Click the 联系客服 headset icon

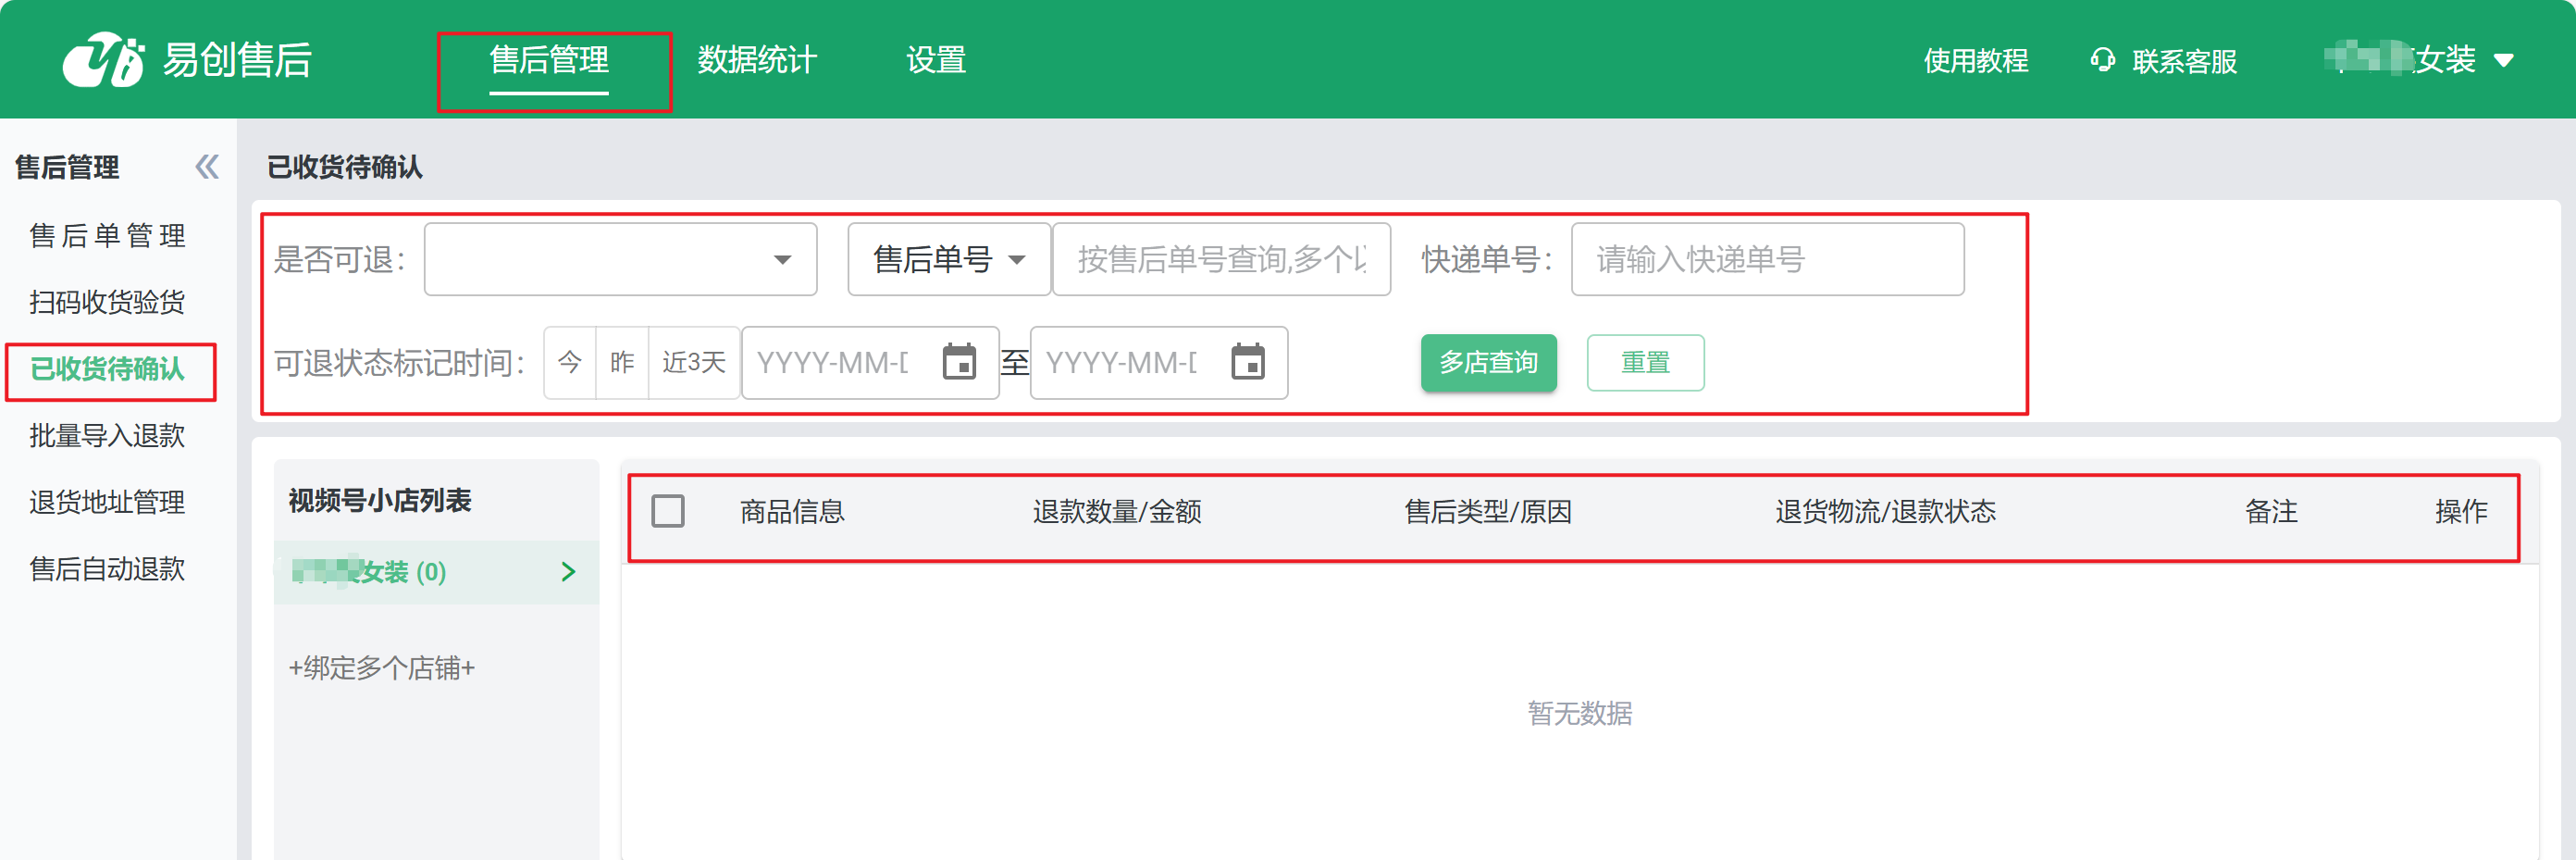[2102, 60]
